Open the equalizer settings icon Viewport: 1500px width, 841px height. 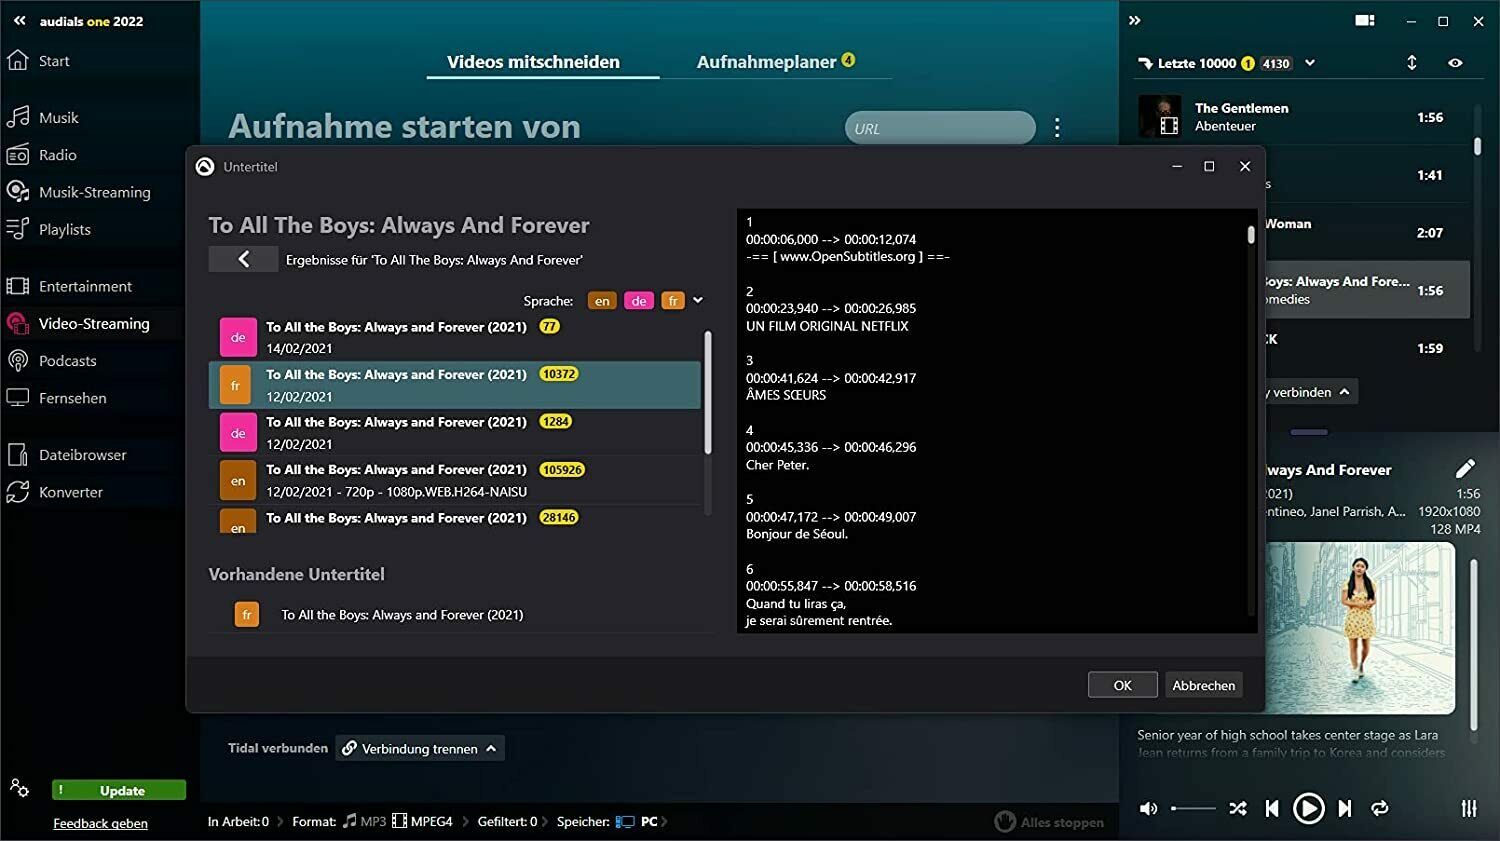point(1468,808)
